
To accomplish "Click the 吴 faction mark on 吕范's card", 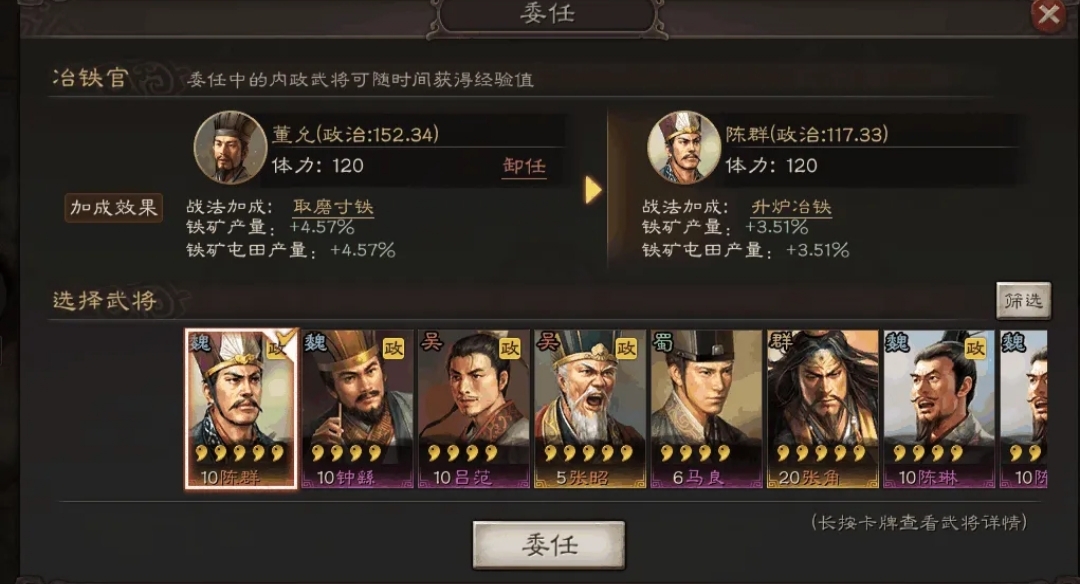I will (432, 341).
